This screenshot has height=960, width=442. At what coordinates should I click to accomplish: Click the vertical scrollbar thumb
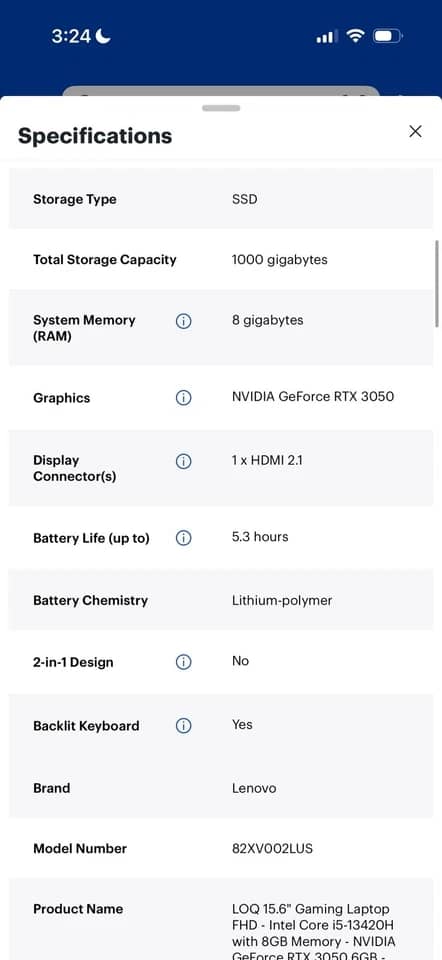pos(437,283)
